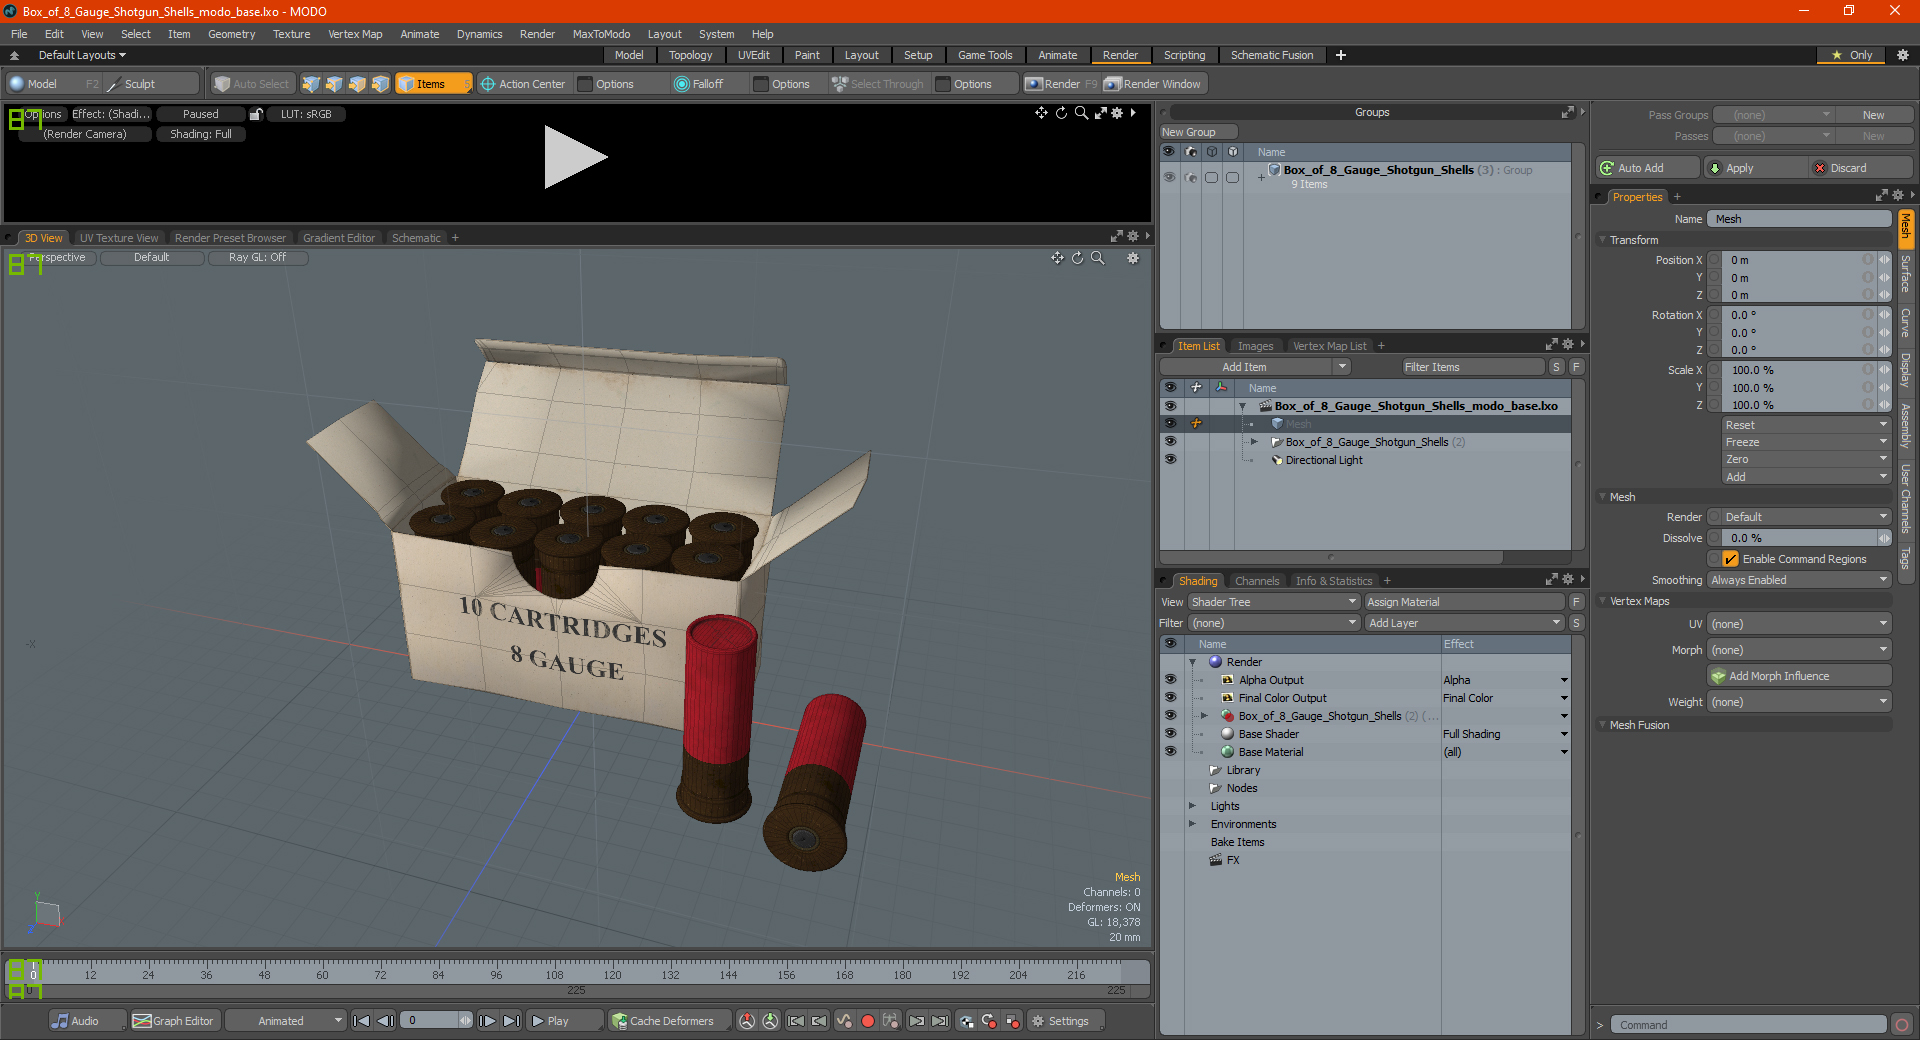This screenshot has width=1920, height=1040.
Task: Switch to UV Texture View tab
Action: pyautogui.click(x=119, y=238)
